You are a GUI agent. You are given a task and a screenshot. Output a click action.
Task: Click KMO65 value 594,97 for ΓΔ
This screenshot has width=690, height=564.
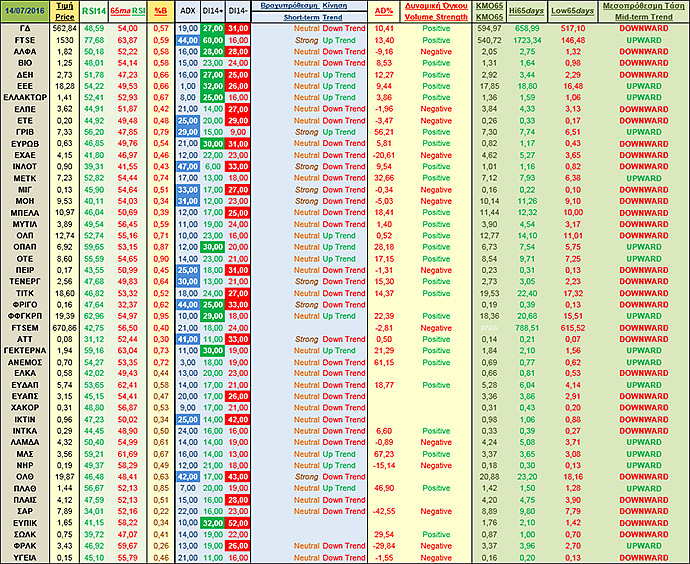click(x=489, y=29)
